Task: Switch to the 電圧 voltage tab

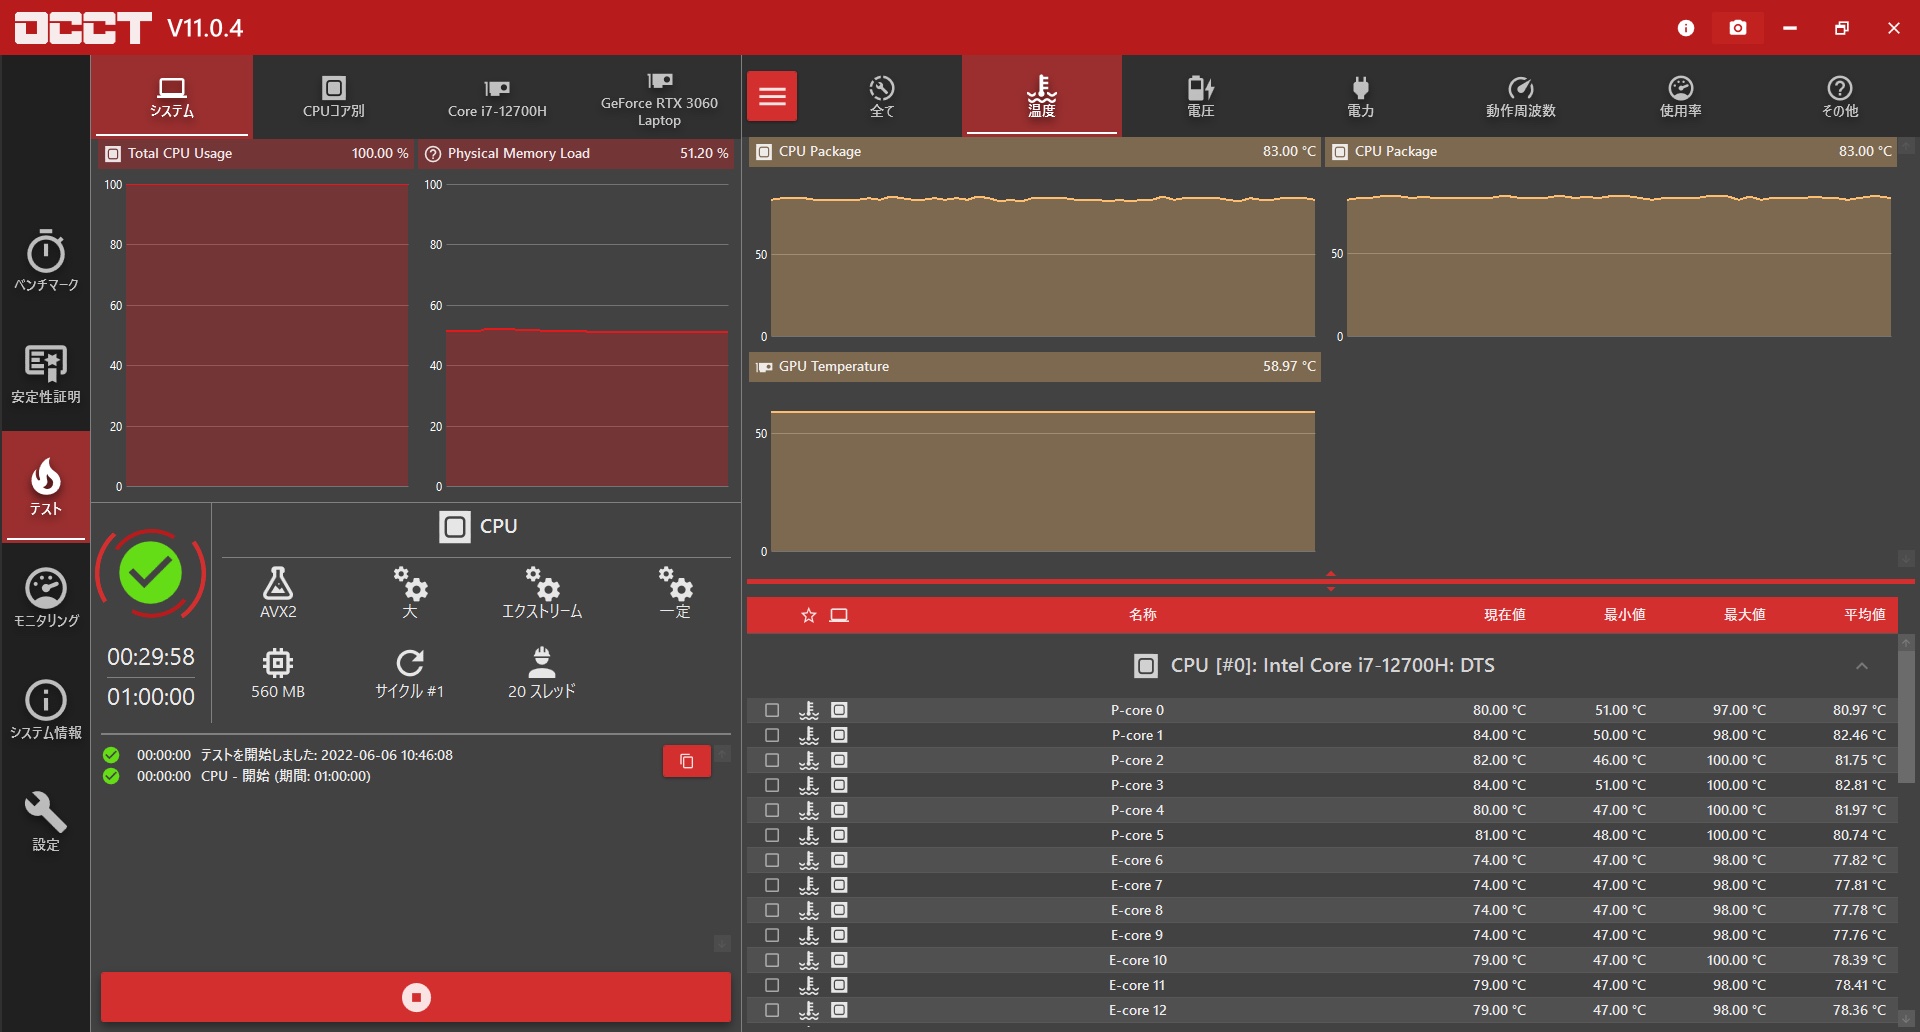Action: pos(1201,96)
